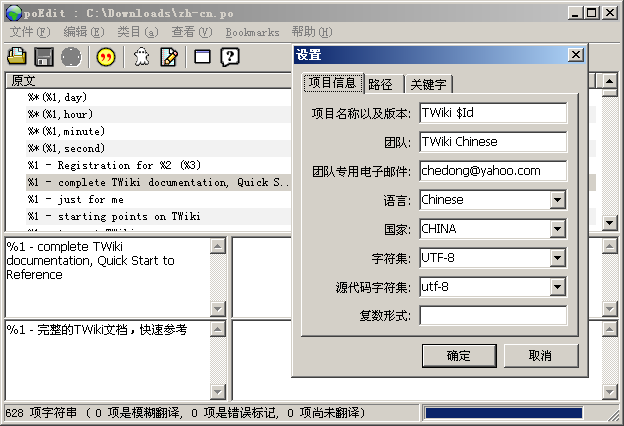Click the string list scrollbar up arrow

609,81
